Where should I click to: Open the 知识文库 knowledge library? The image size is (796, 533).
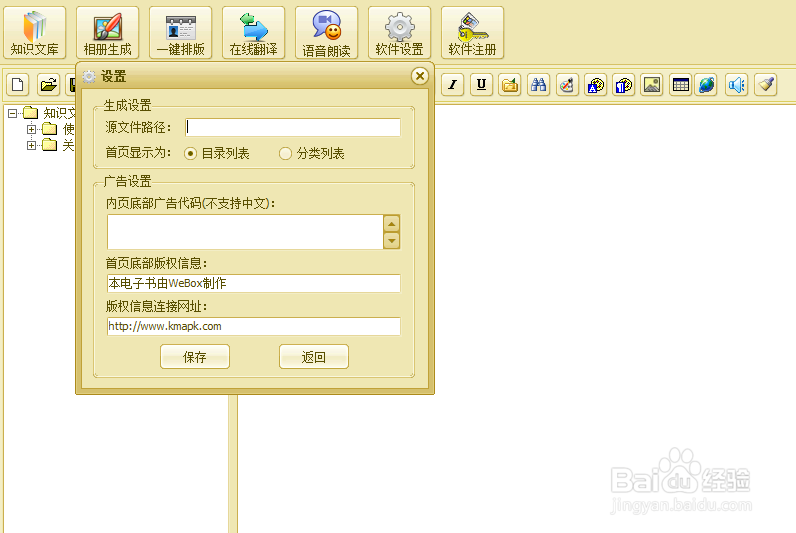pos(35,33)
